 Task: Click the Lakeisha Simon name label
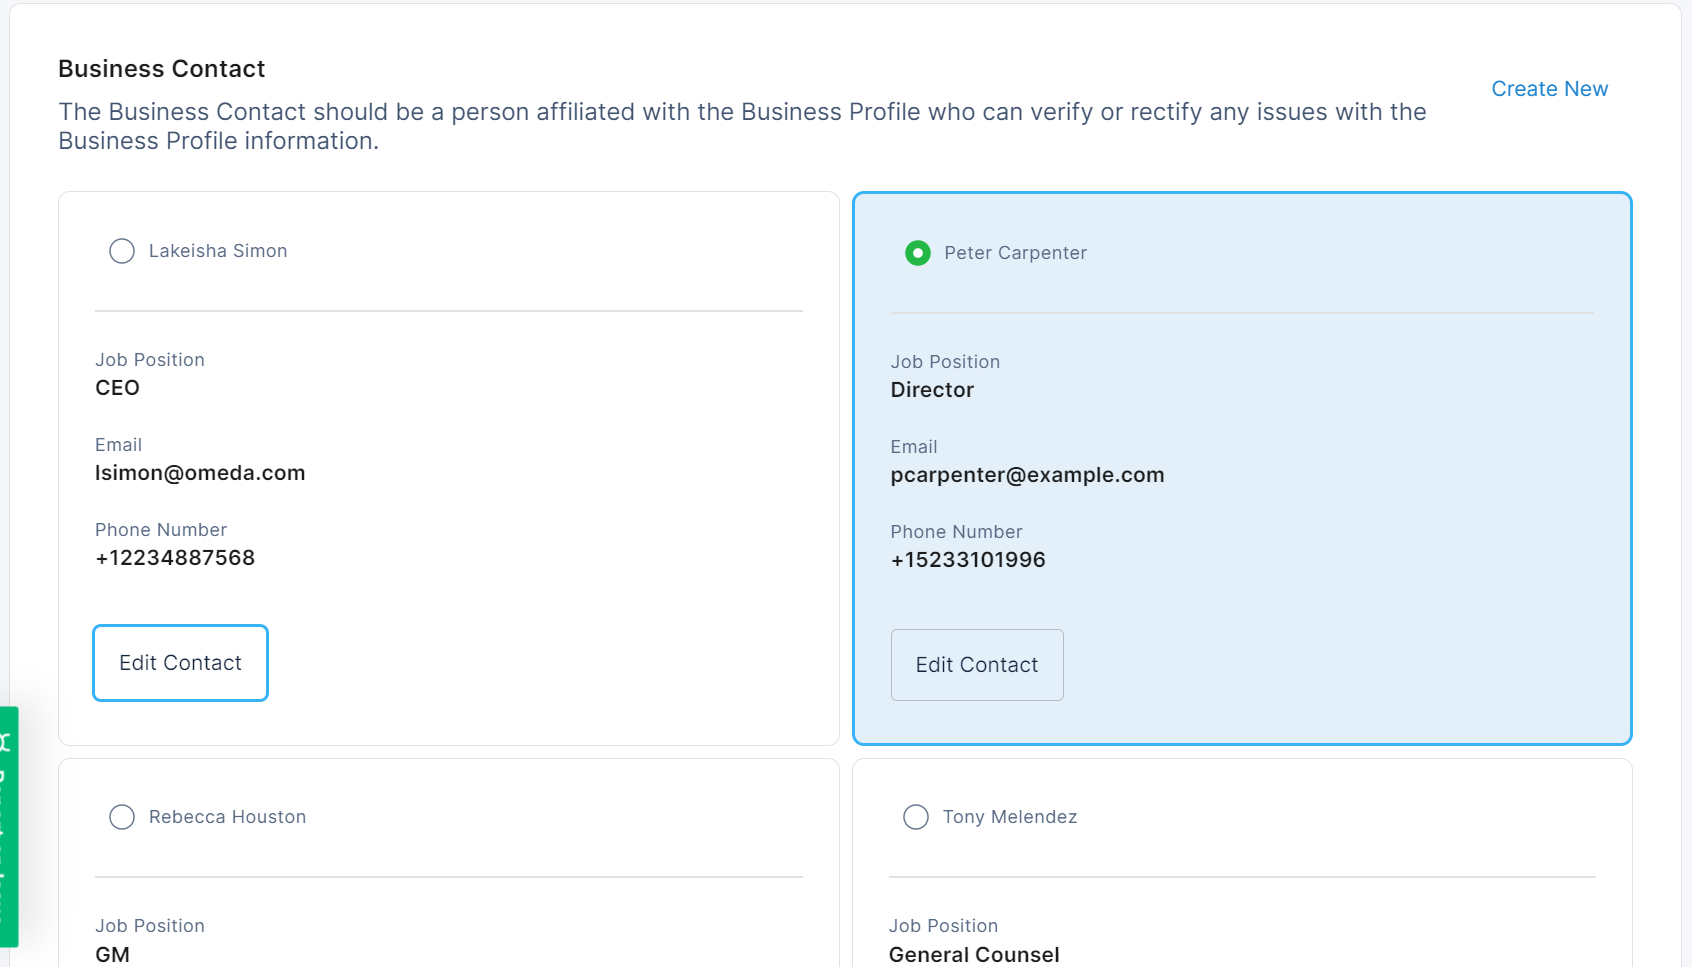[218, 251]
